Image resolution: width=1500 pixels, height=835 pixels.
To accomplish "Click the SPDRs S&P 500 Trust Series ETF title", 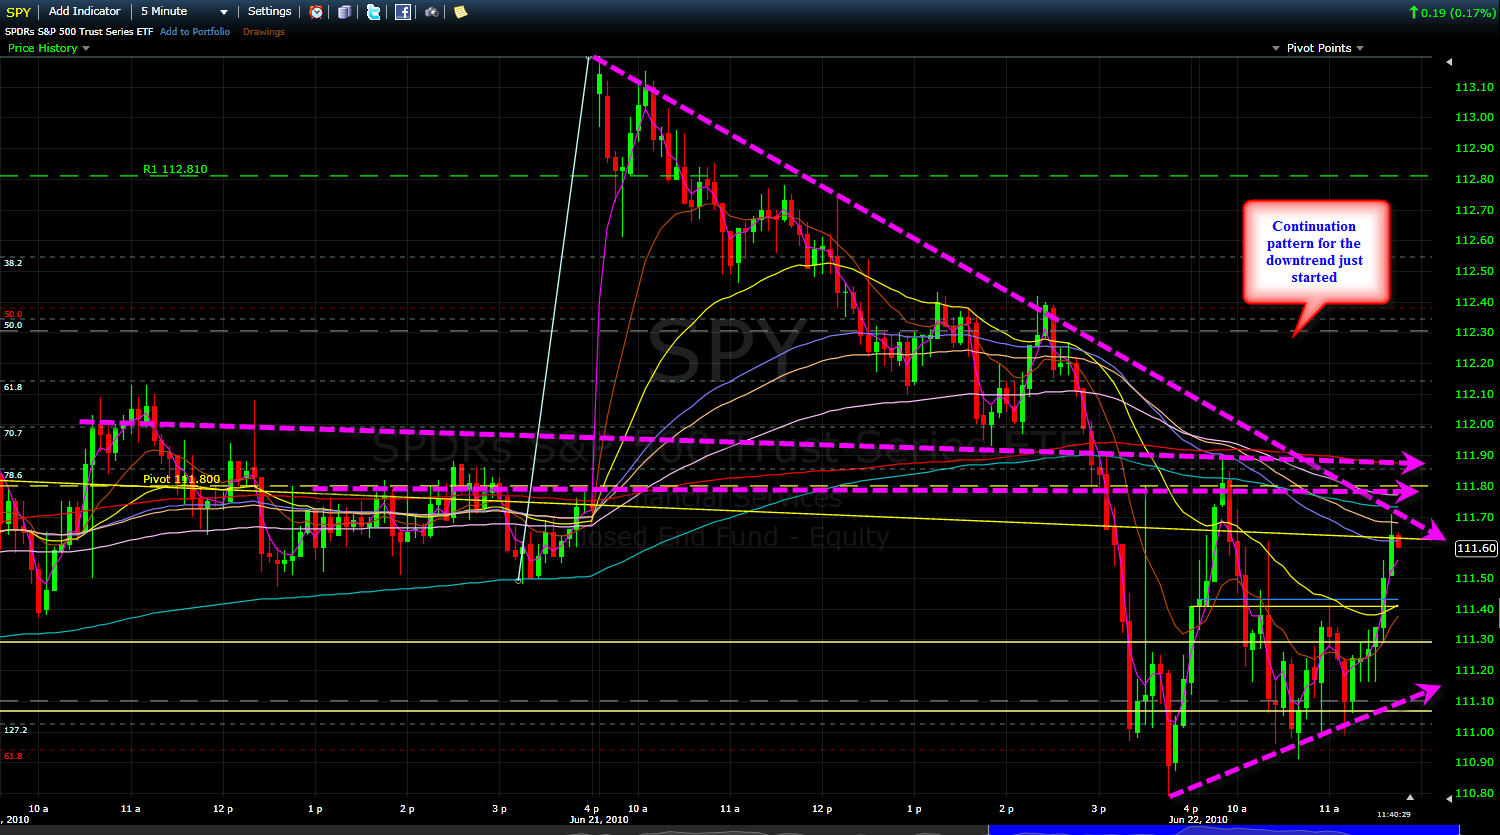I will click(79, 32).
